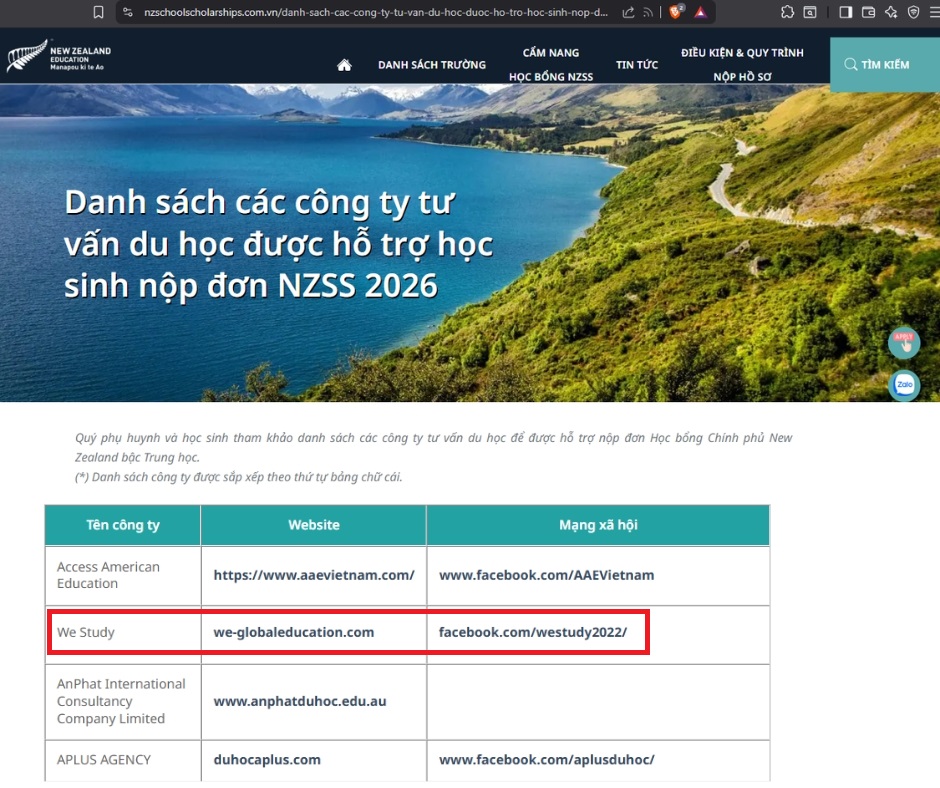Open the TIN TỨC menu item
The image size is (940, 788).
[x=637, y=65]
